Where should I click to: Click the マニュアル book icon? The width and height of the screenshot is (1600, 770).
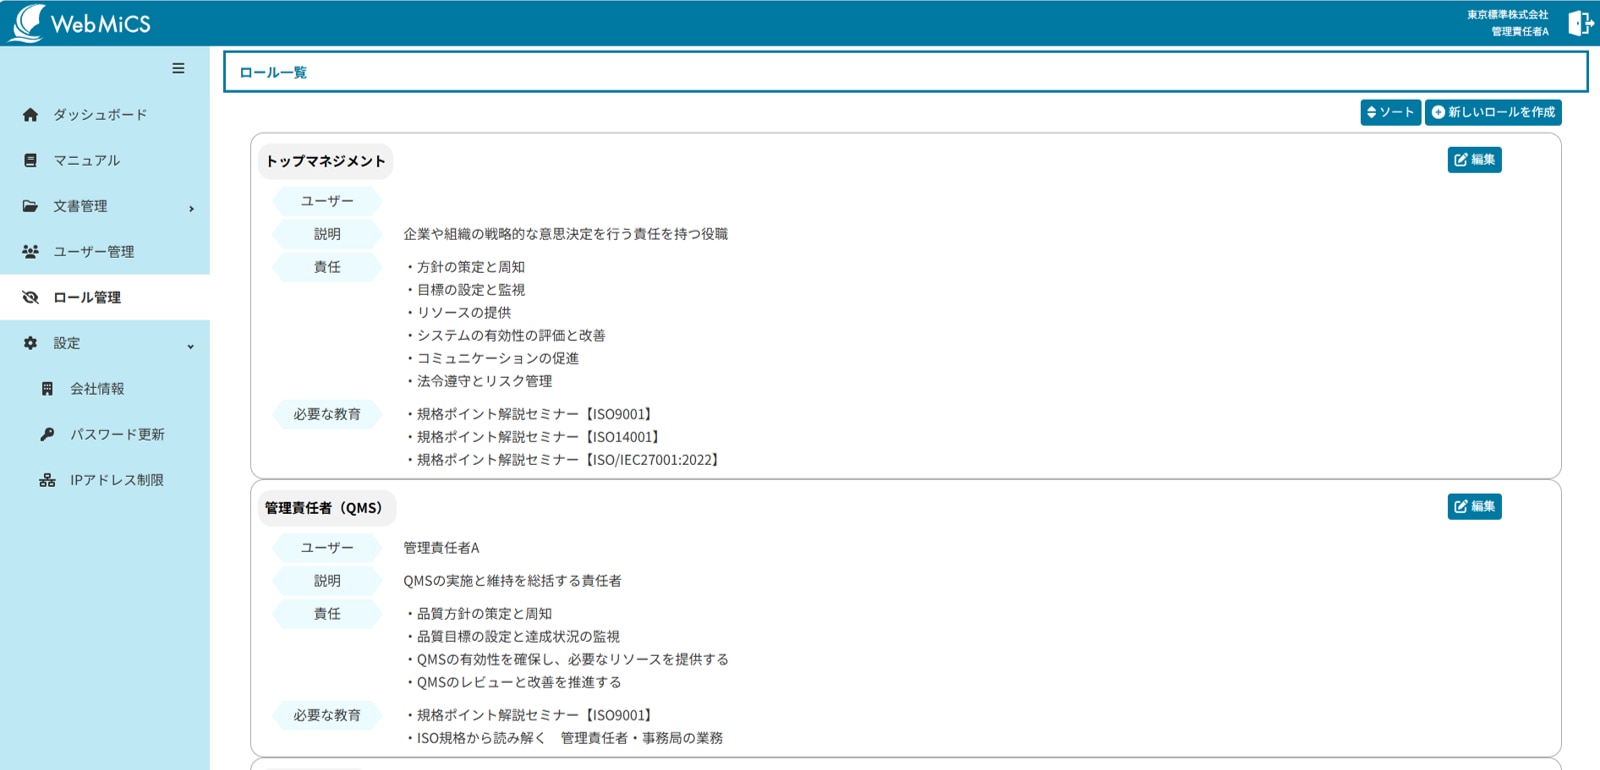30,160
